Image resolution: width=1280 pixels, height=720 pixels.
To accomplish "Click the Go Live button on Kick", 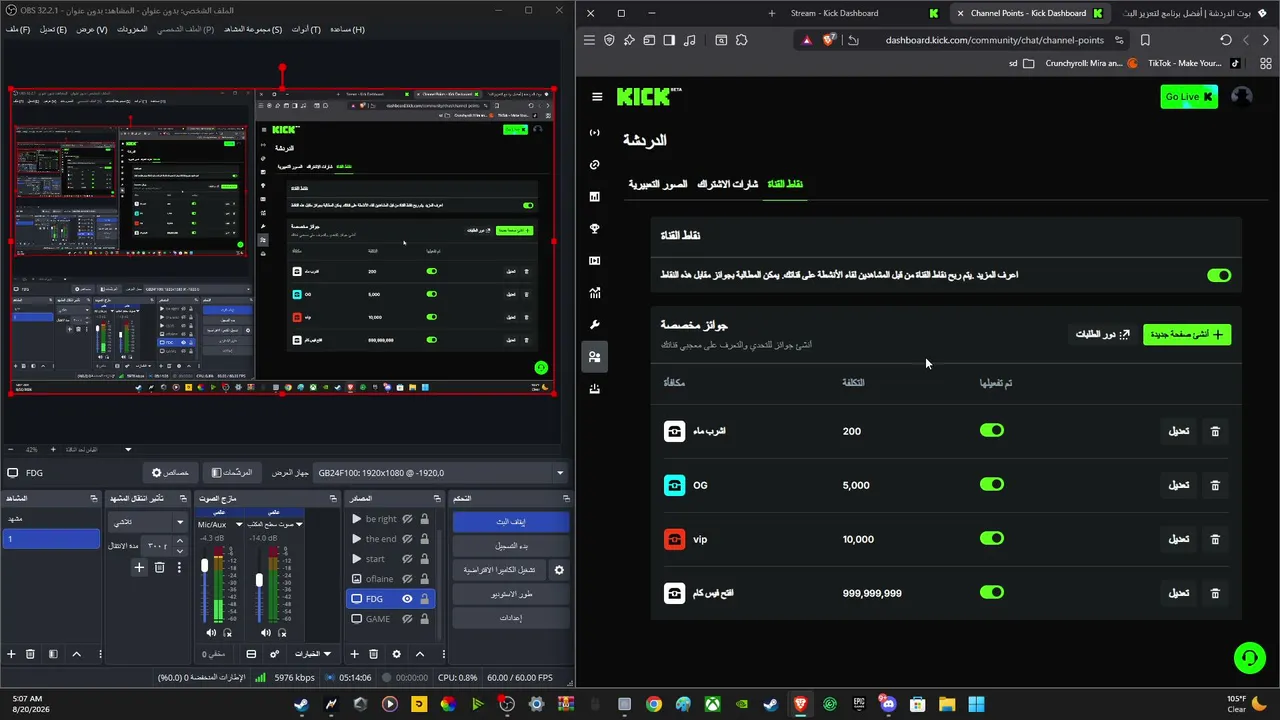I will (x=1189, y=97).
